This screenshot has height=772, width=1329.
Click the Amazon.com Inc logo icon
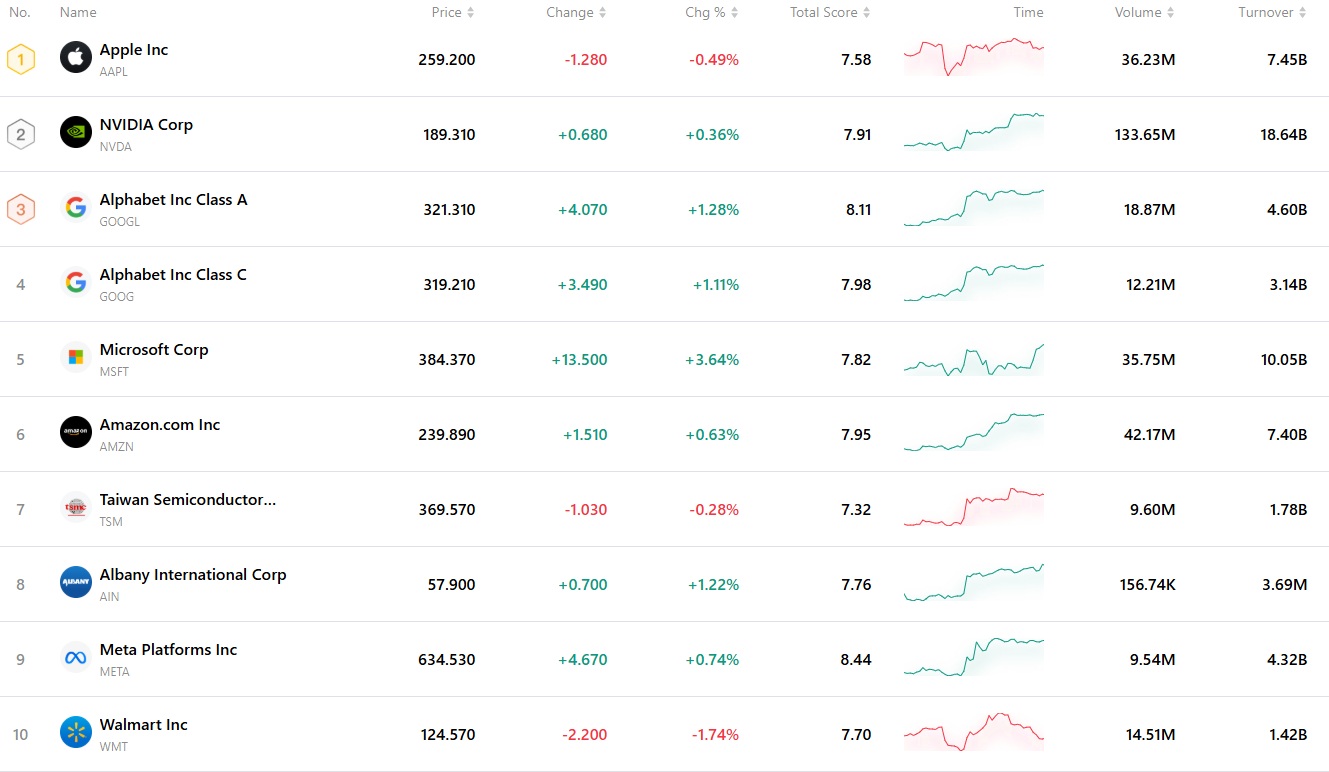pos(76,433)
